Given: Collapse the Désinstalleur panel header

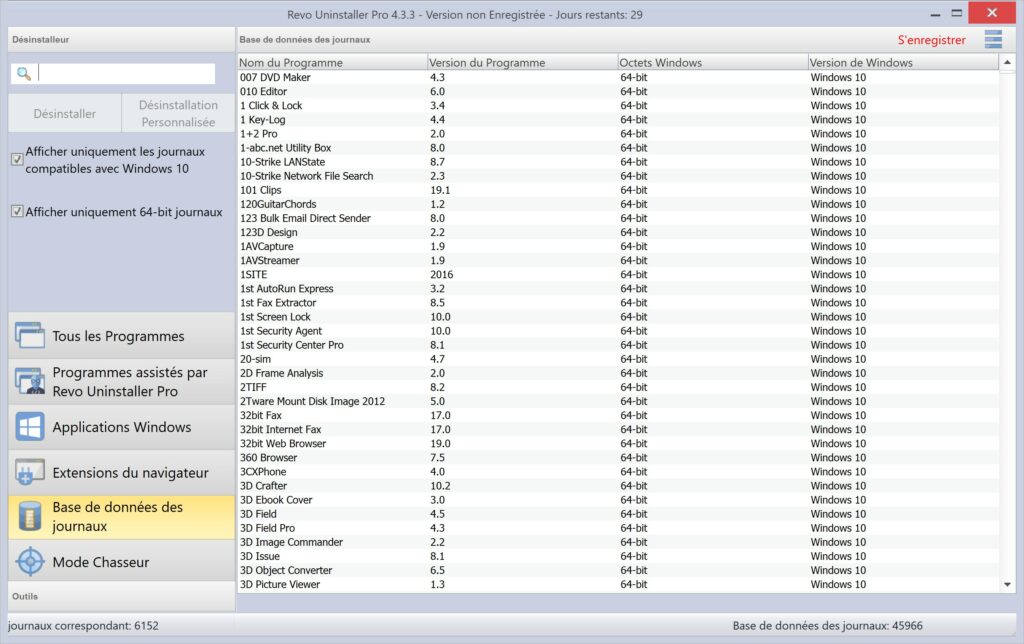Looking at the screenshot, I should tap(121, 39).
